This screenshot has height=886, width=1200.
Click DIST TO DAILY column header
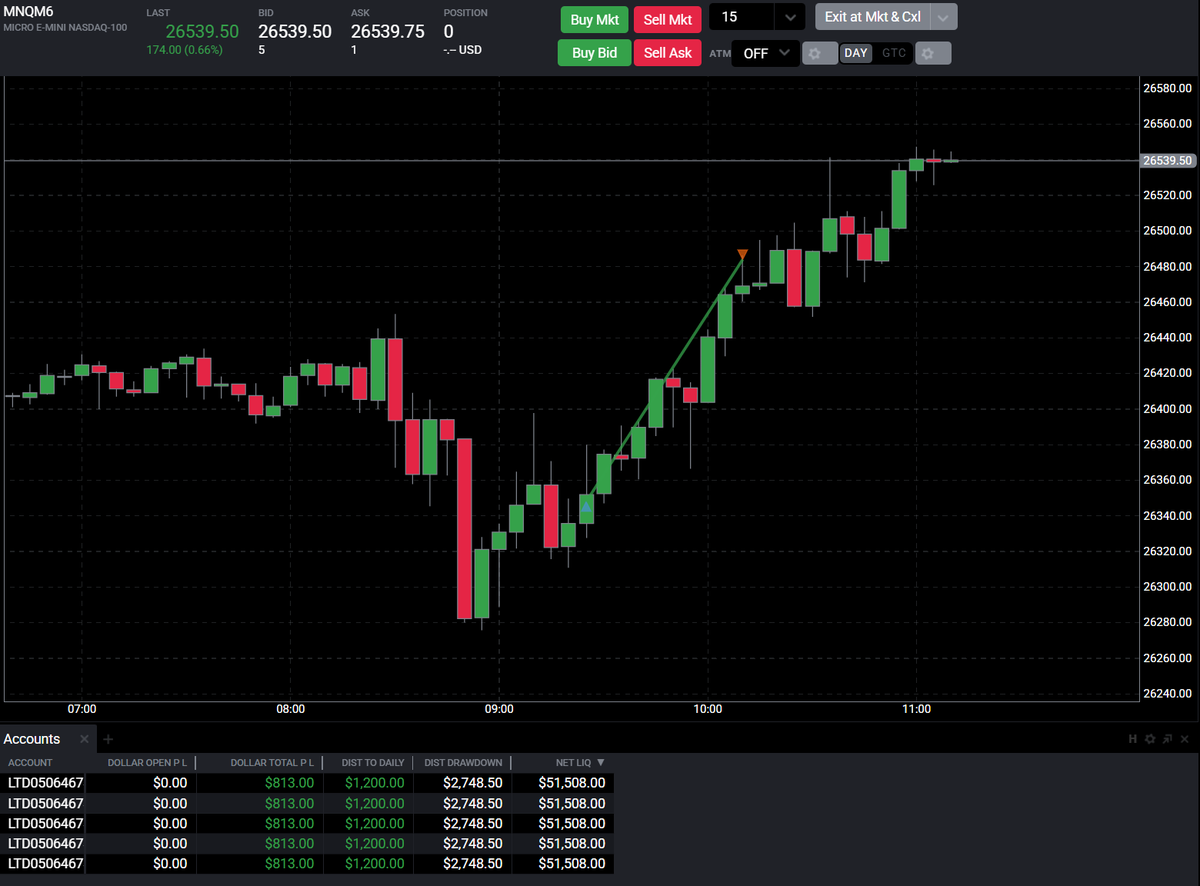click(373, 762)
